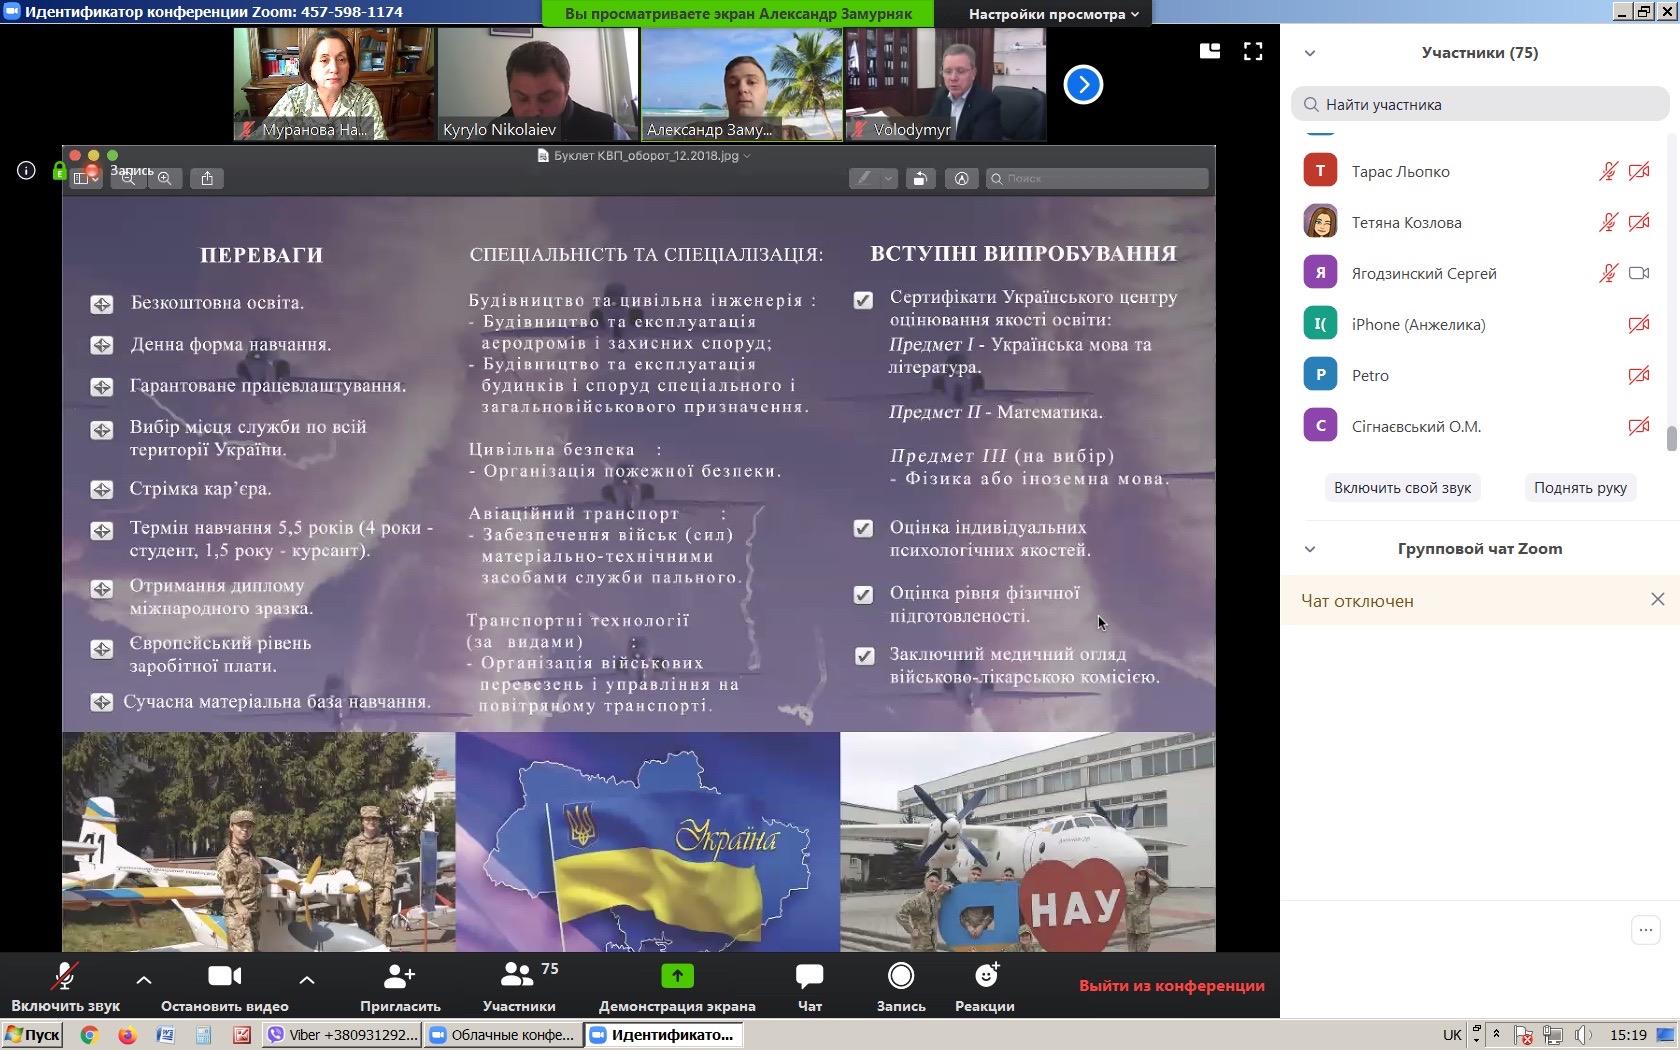Click the Invite person icon

click(x=399, y=976)
